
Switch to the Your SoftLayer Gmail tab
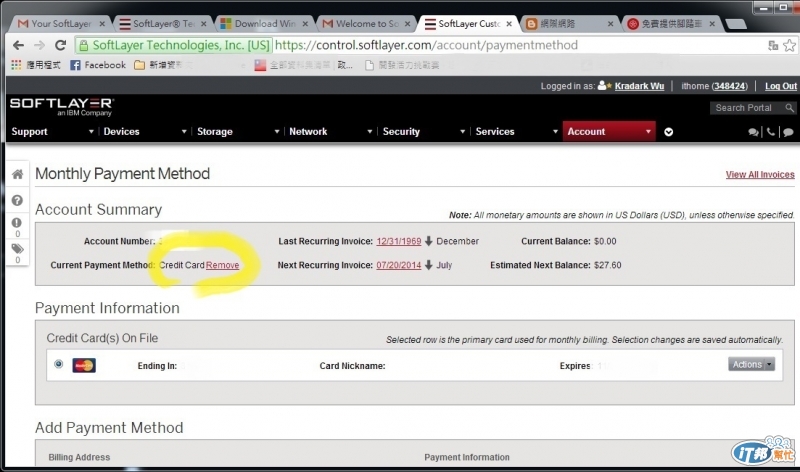click(x=61, y=23)
